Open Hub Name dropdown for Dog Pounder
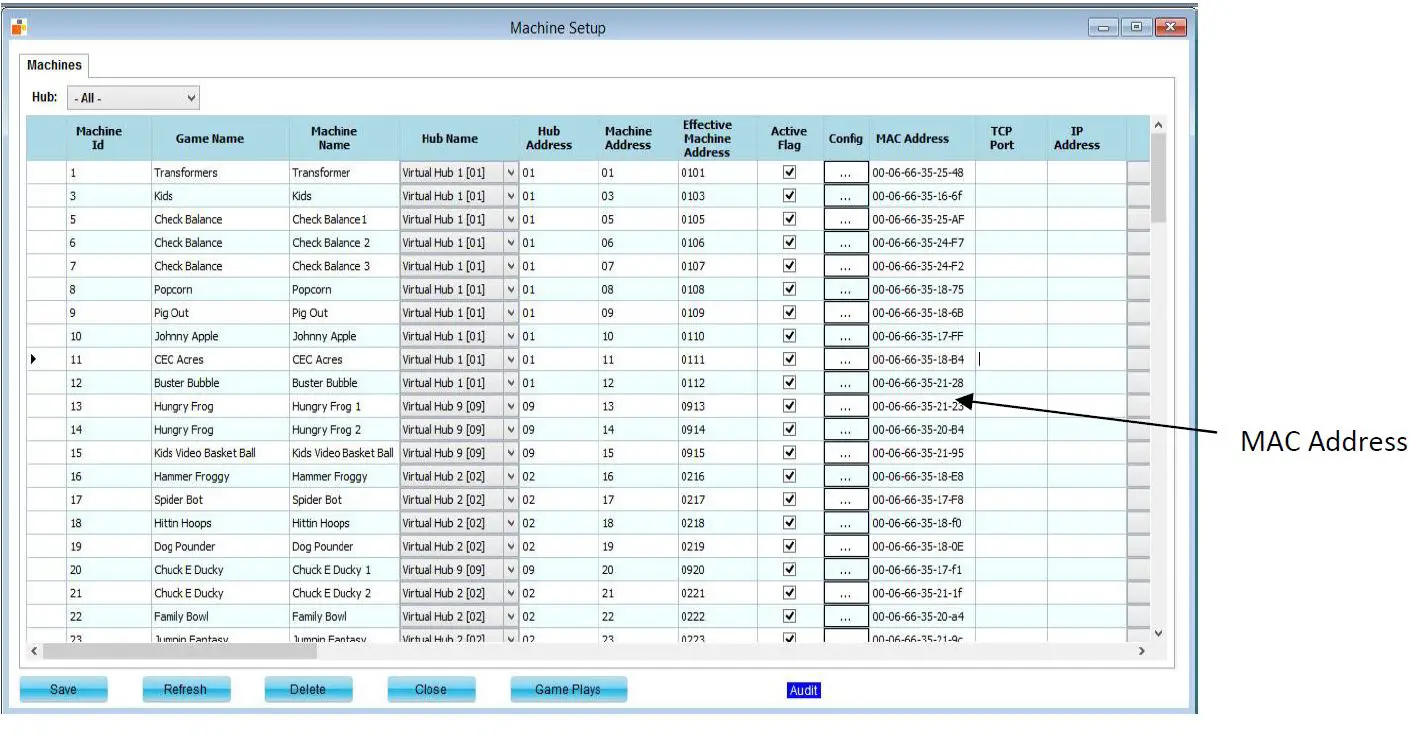 511,547
